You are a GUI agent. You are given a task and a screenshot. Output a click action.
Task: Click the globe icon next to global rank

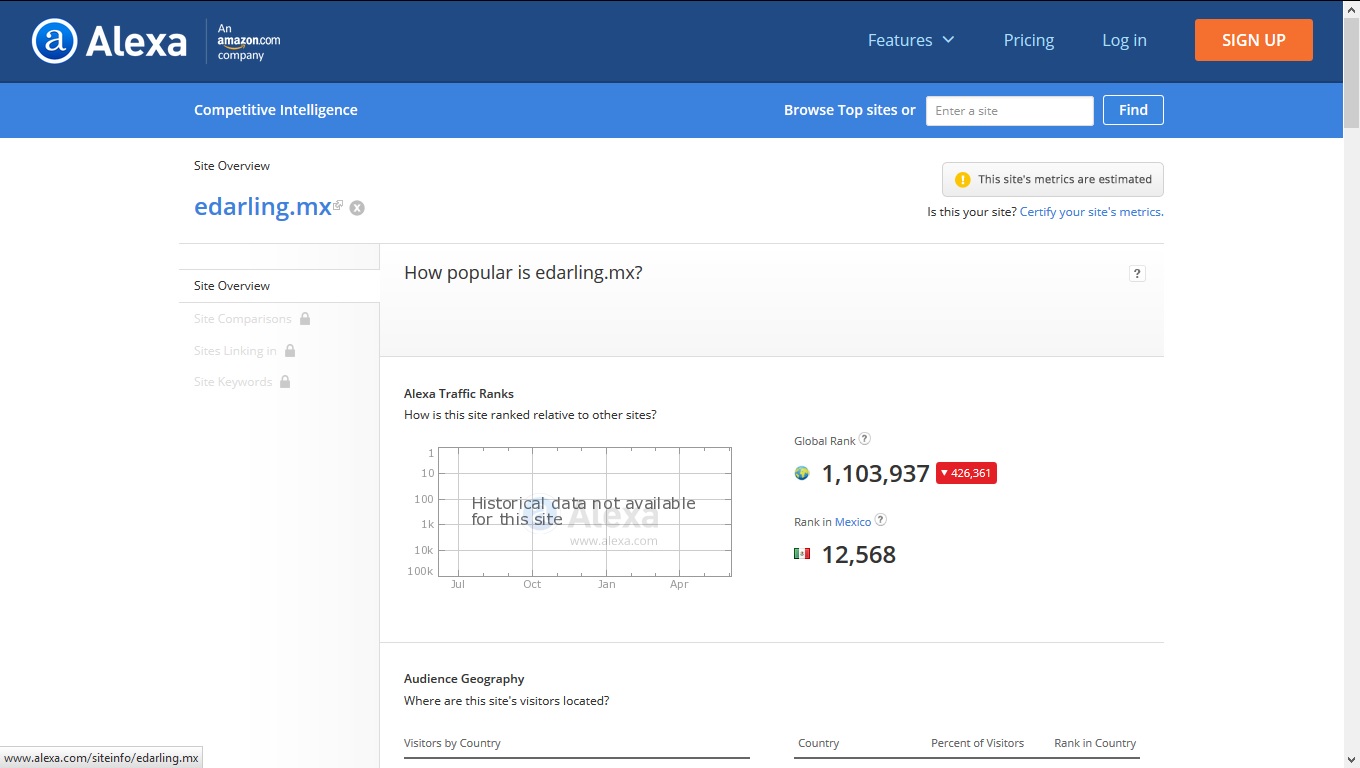point(802,473)
